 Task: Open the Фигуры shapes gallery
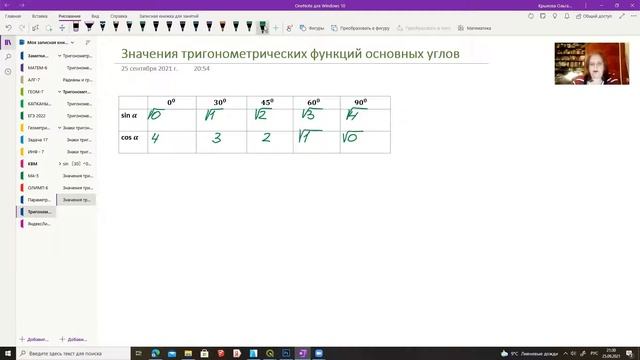coord(312,28)
